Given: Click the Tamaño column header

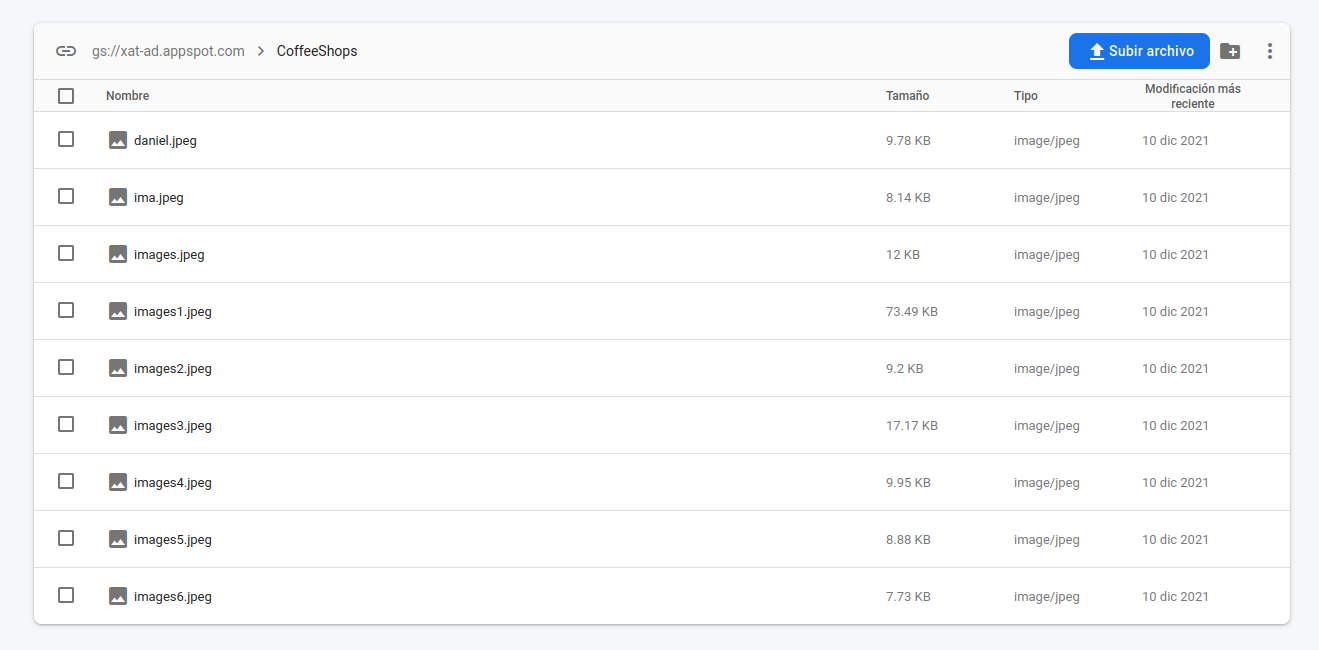Looking at the screenshot, I should (907, 96).
